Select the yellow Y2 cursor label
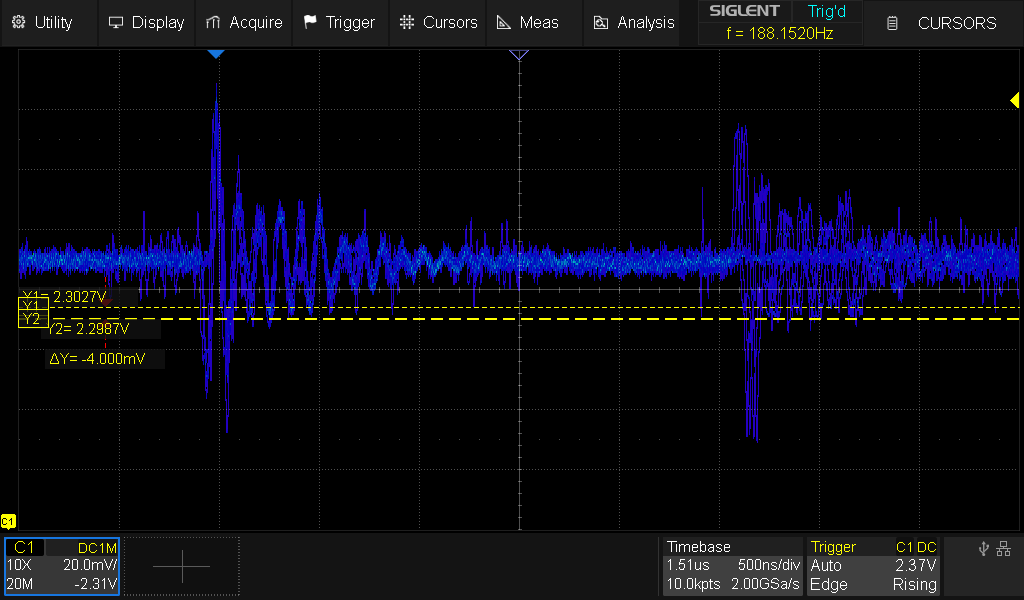Screen dimensions: 1024x600 tap(31, 319)
